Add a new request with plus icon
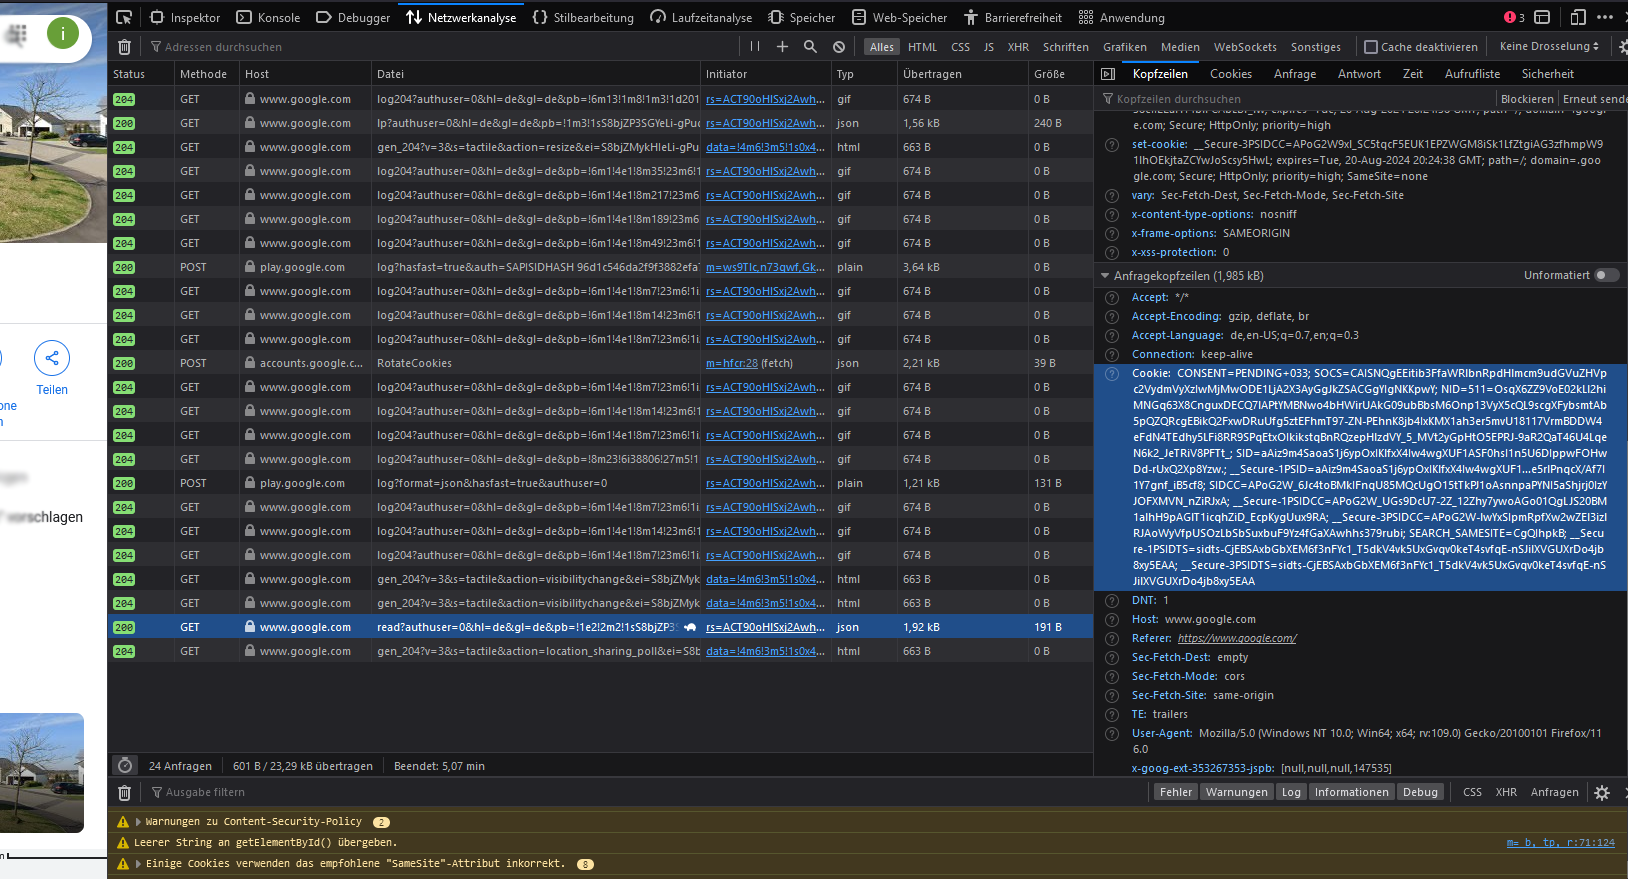Image resolution: width=1628 pixels, height=879 pixels. [x=782, y=47]
